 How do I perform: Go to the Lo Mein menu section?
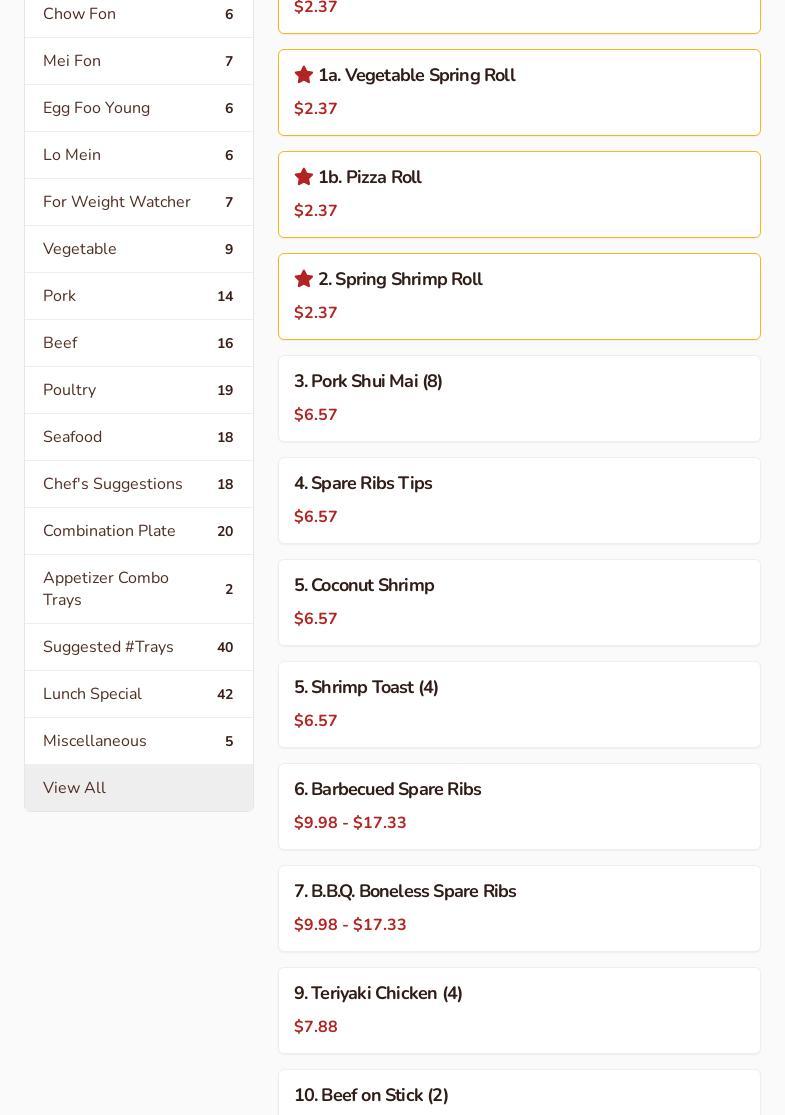coord(138,155)
